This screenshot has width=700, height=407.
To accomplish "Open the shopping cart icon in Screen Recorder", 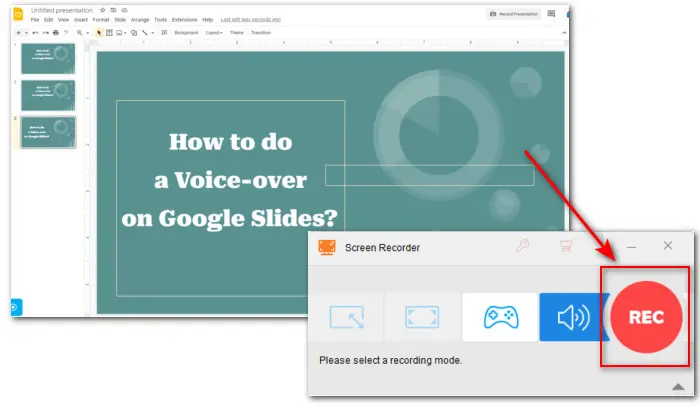I will pos(566,245).
